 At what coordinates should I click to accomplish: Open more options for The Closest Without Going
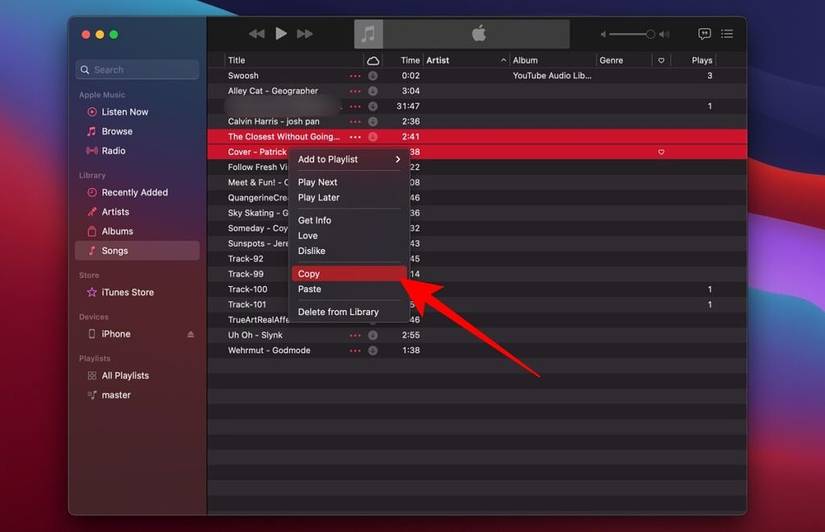pyautogui.click(x=355, y=137)
